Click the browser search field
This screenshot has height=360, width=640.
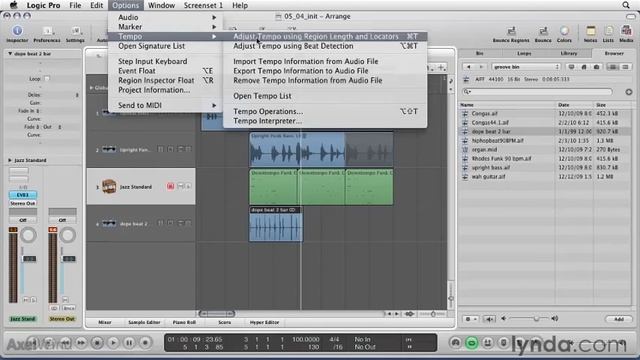[x=538, y=92]
